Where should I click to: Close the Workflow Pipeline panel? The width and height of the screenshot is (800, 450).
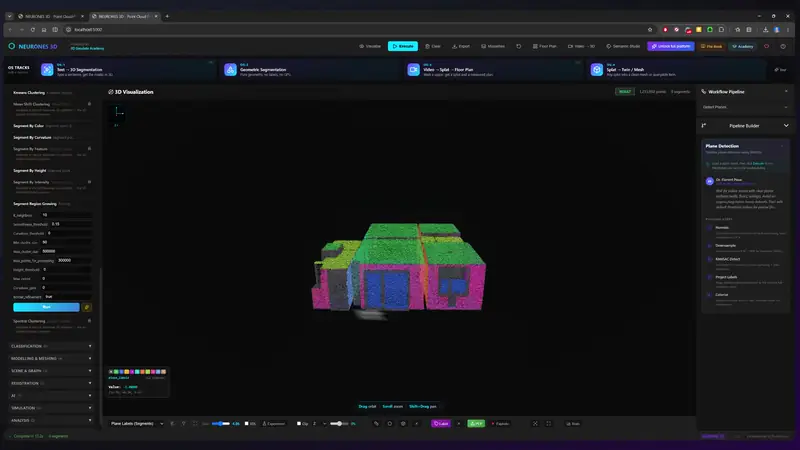(x=786, y=91)
